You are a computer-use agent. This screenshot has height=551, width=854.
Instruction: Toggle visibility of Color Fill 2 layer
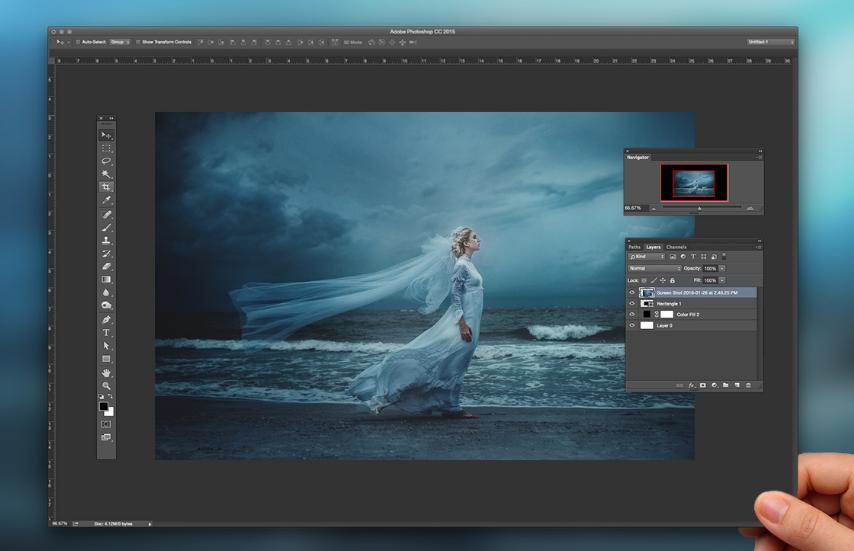[632, 314]
